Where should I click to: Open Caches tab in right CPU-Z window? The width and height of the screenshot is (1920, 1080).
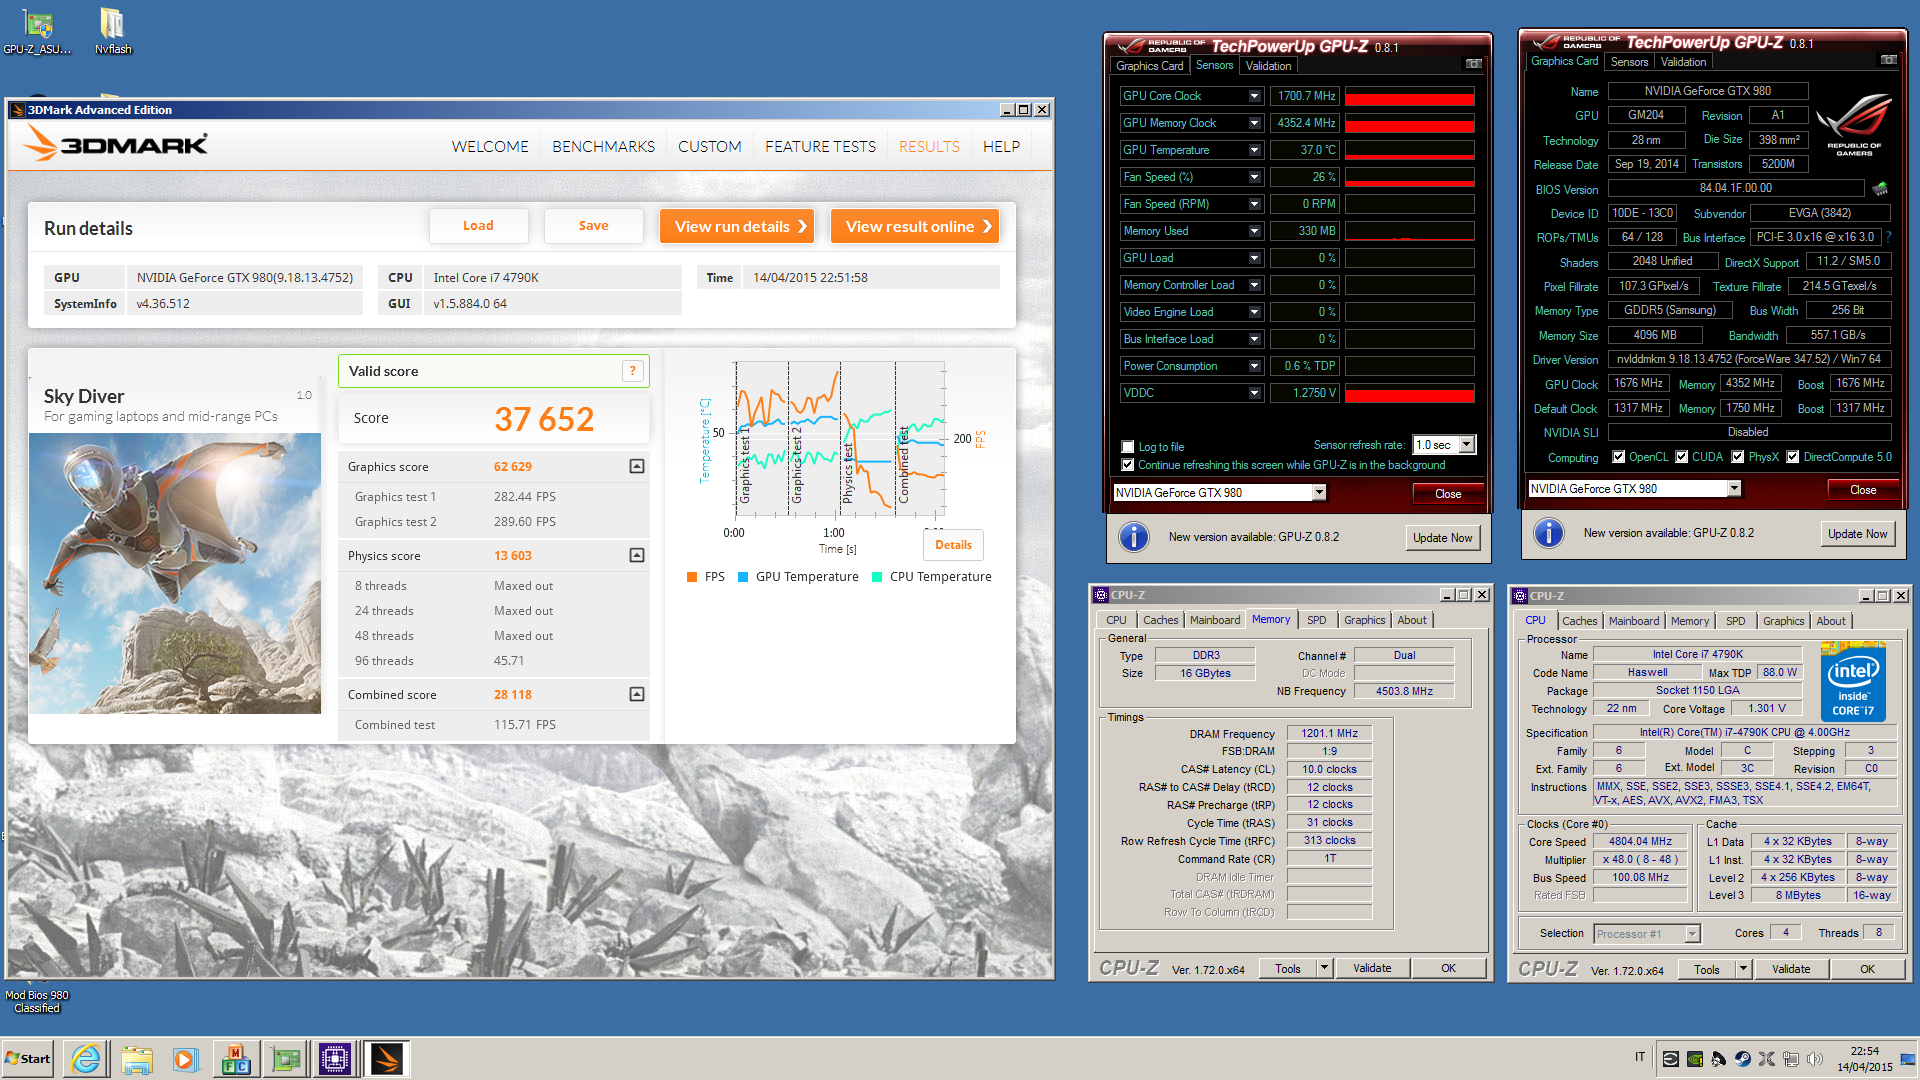click(1579, 621)
